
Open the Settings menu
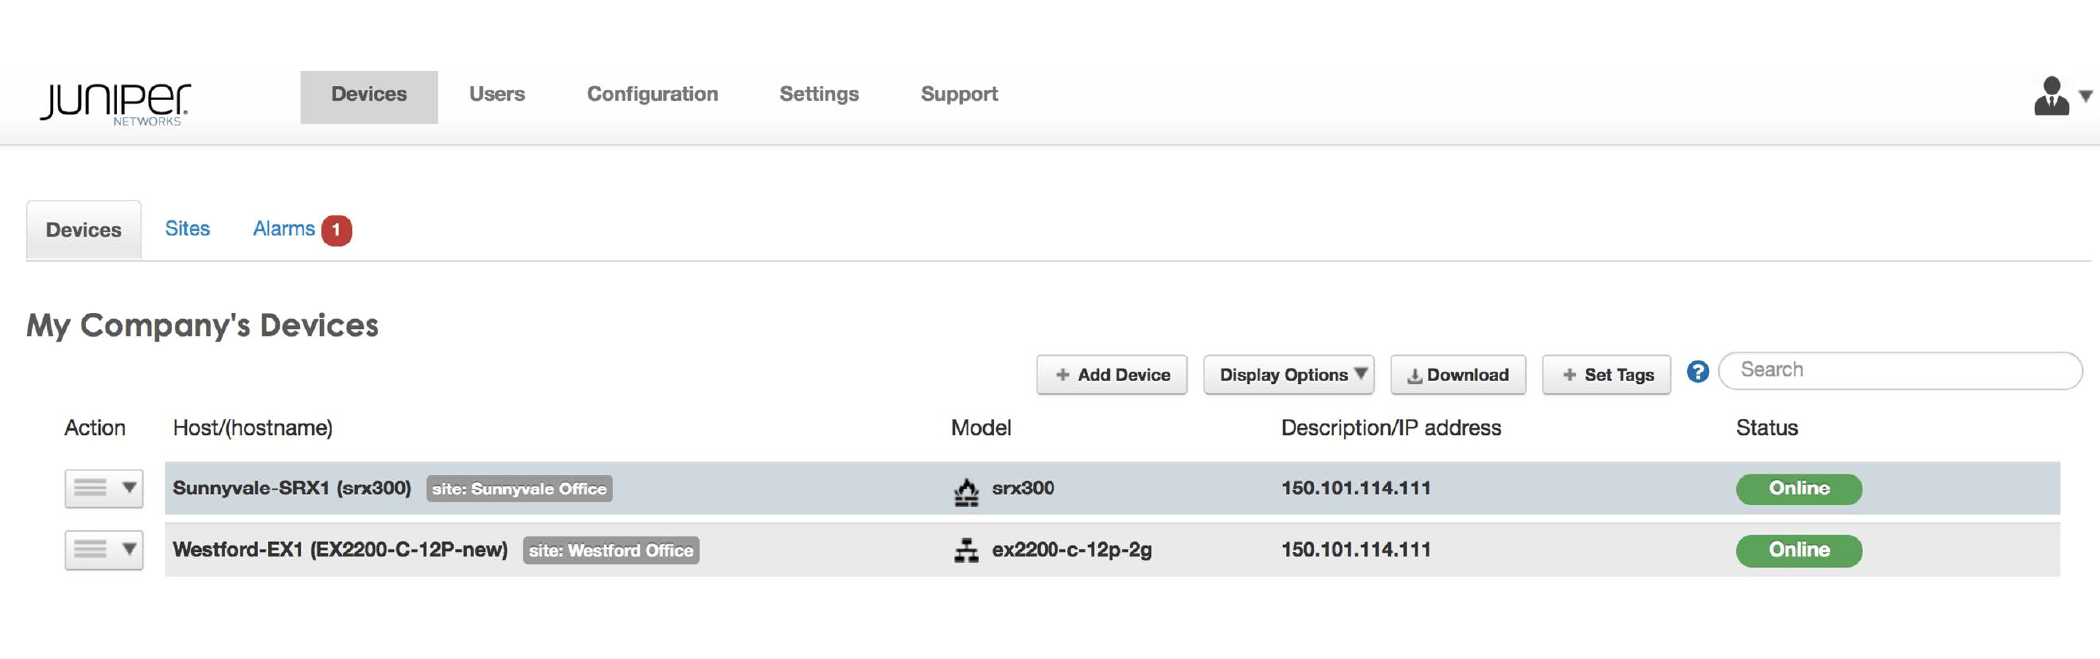coord(819,94)
